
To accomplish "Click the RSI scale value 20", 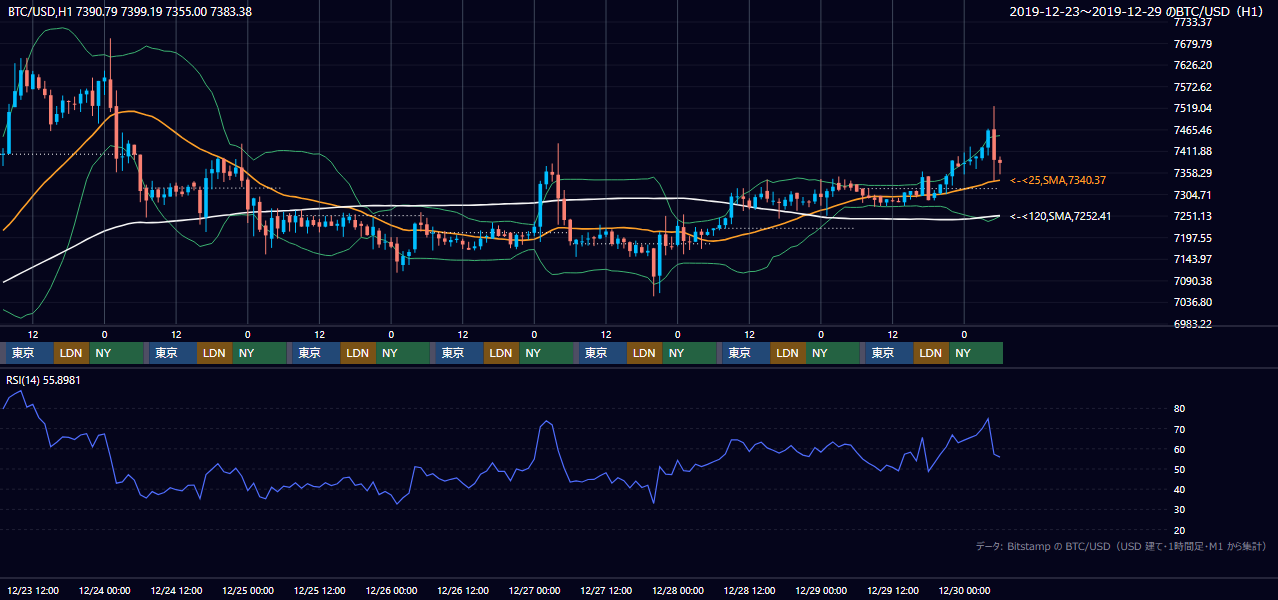I will (x=1179, y=530).
